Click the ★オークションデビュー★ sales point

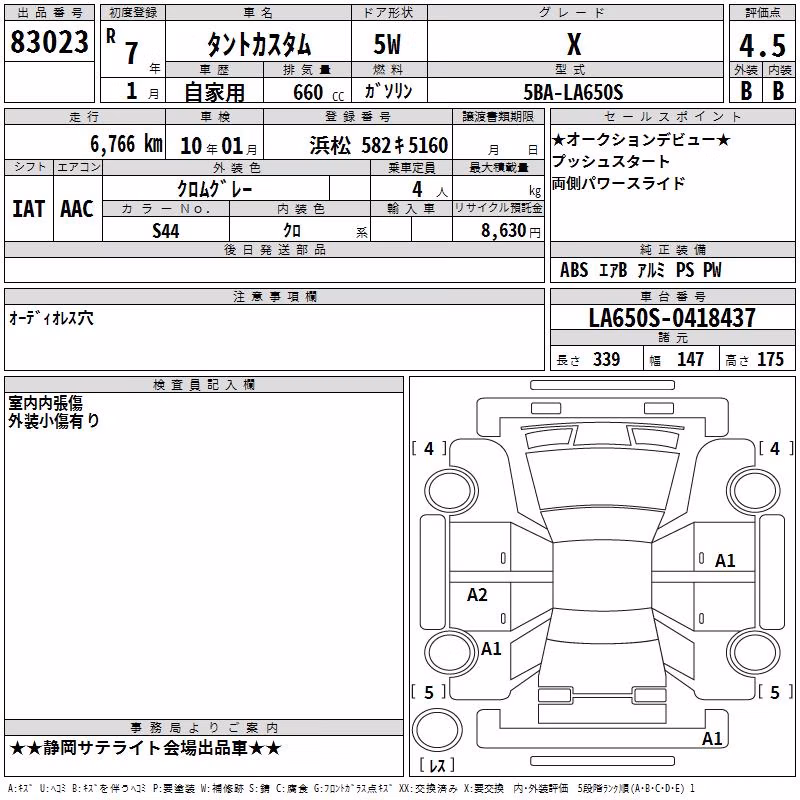641,139
